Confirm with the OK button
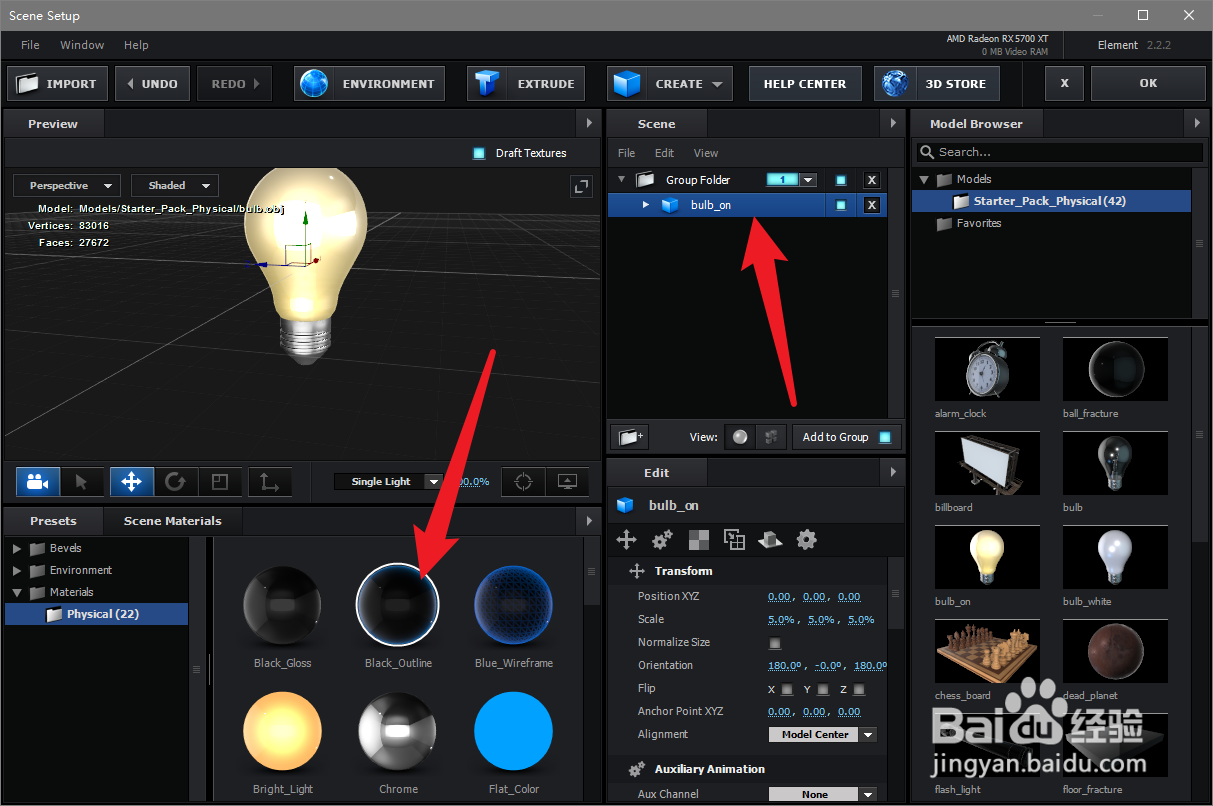The height and width of the screenshot is (806, 1213). pyautogui.click(x=1148, y=84)
